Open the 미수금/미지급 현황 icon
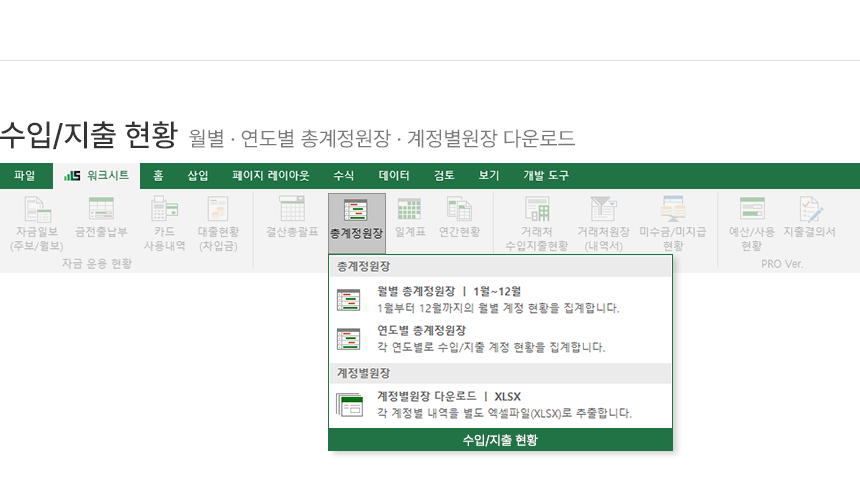This screenshot has height=495, width=860. 673,221
